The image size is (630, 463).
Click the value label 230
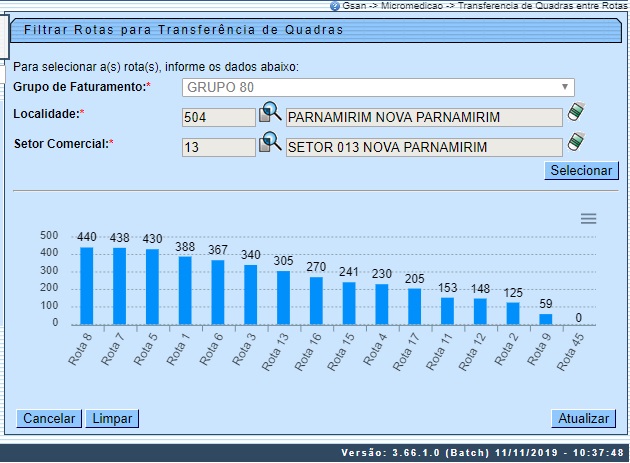point(382,274)
